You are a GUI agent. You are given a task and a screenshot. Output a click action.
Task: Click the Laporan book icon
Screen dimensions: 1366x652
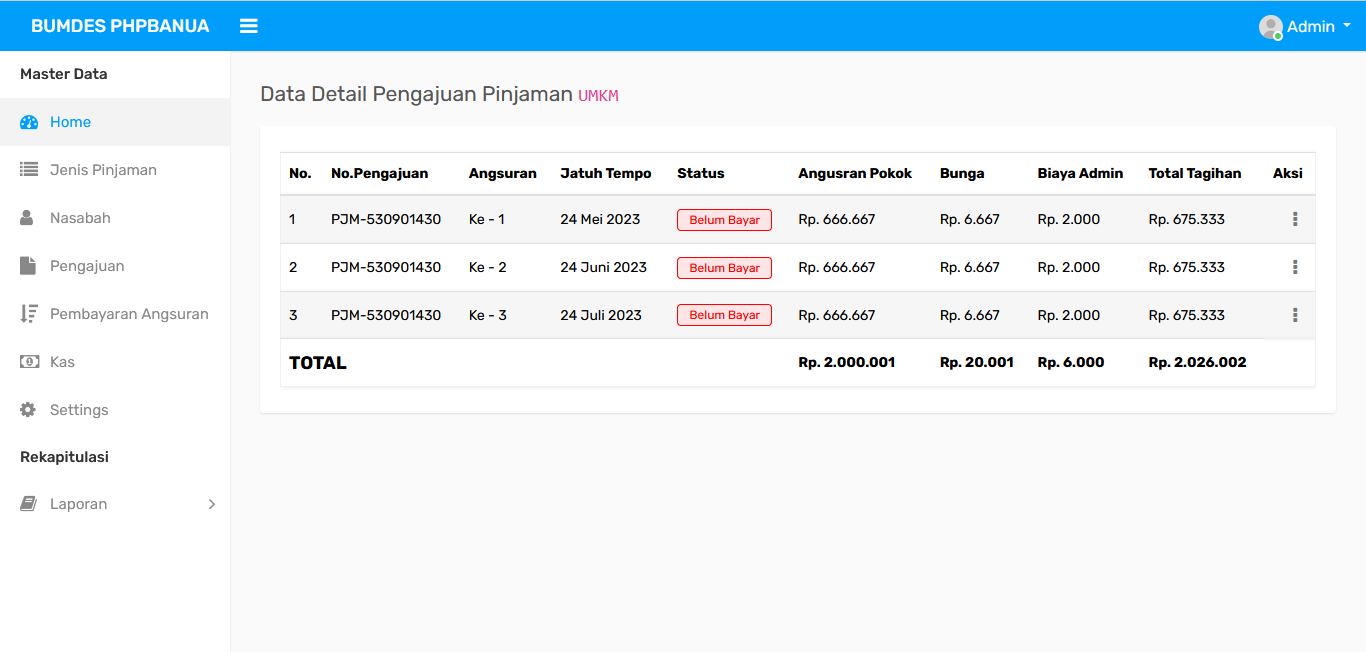(x=28, y=504)
